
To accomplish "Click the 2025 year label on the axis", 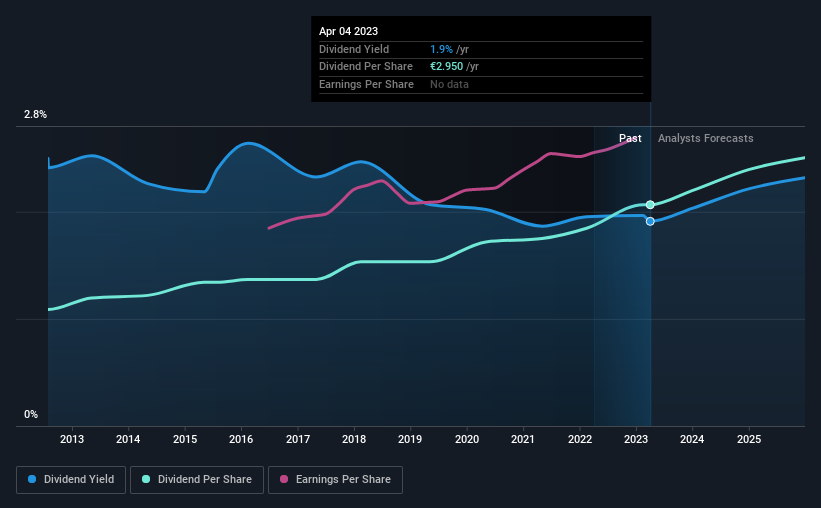I will (x=749, y=439).
